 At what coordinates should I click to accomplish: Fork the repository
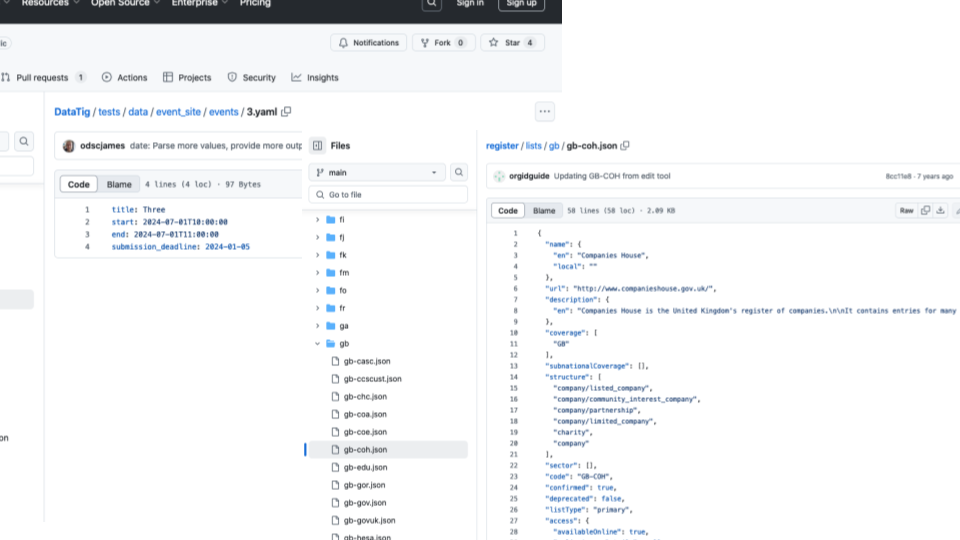tap(443, 43)
